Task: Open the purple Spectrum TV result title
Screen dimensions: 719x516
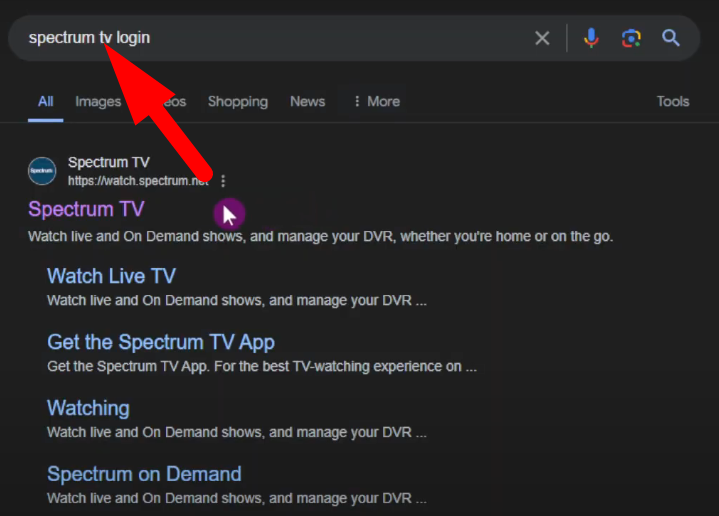Action: click(86, 209)
